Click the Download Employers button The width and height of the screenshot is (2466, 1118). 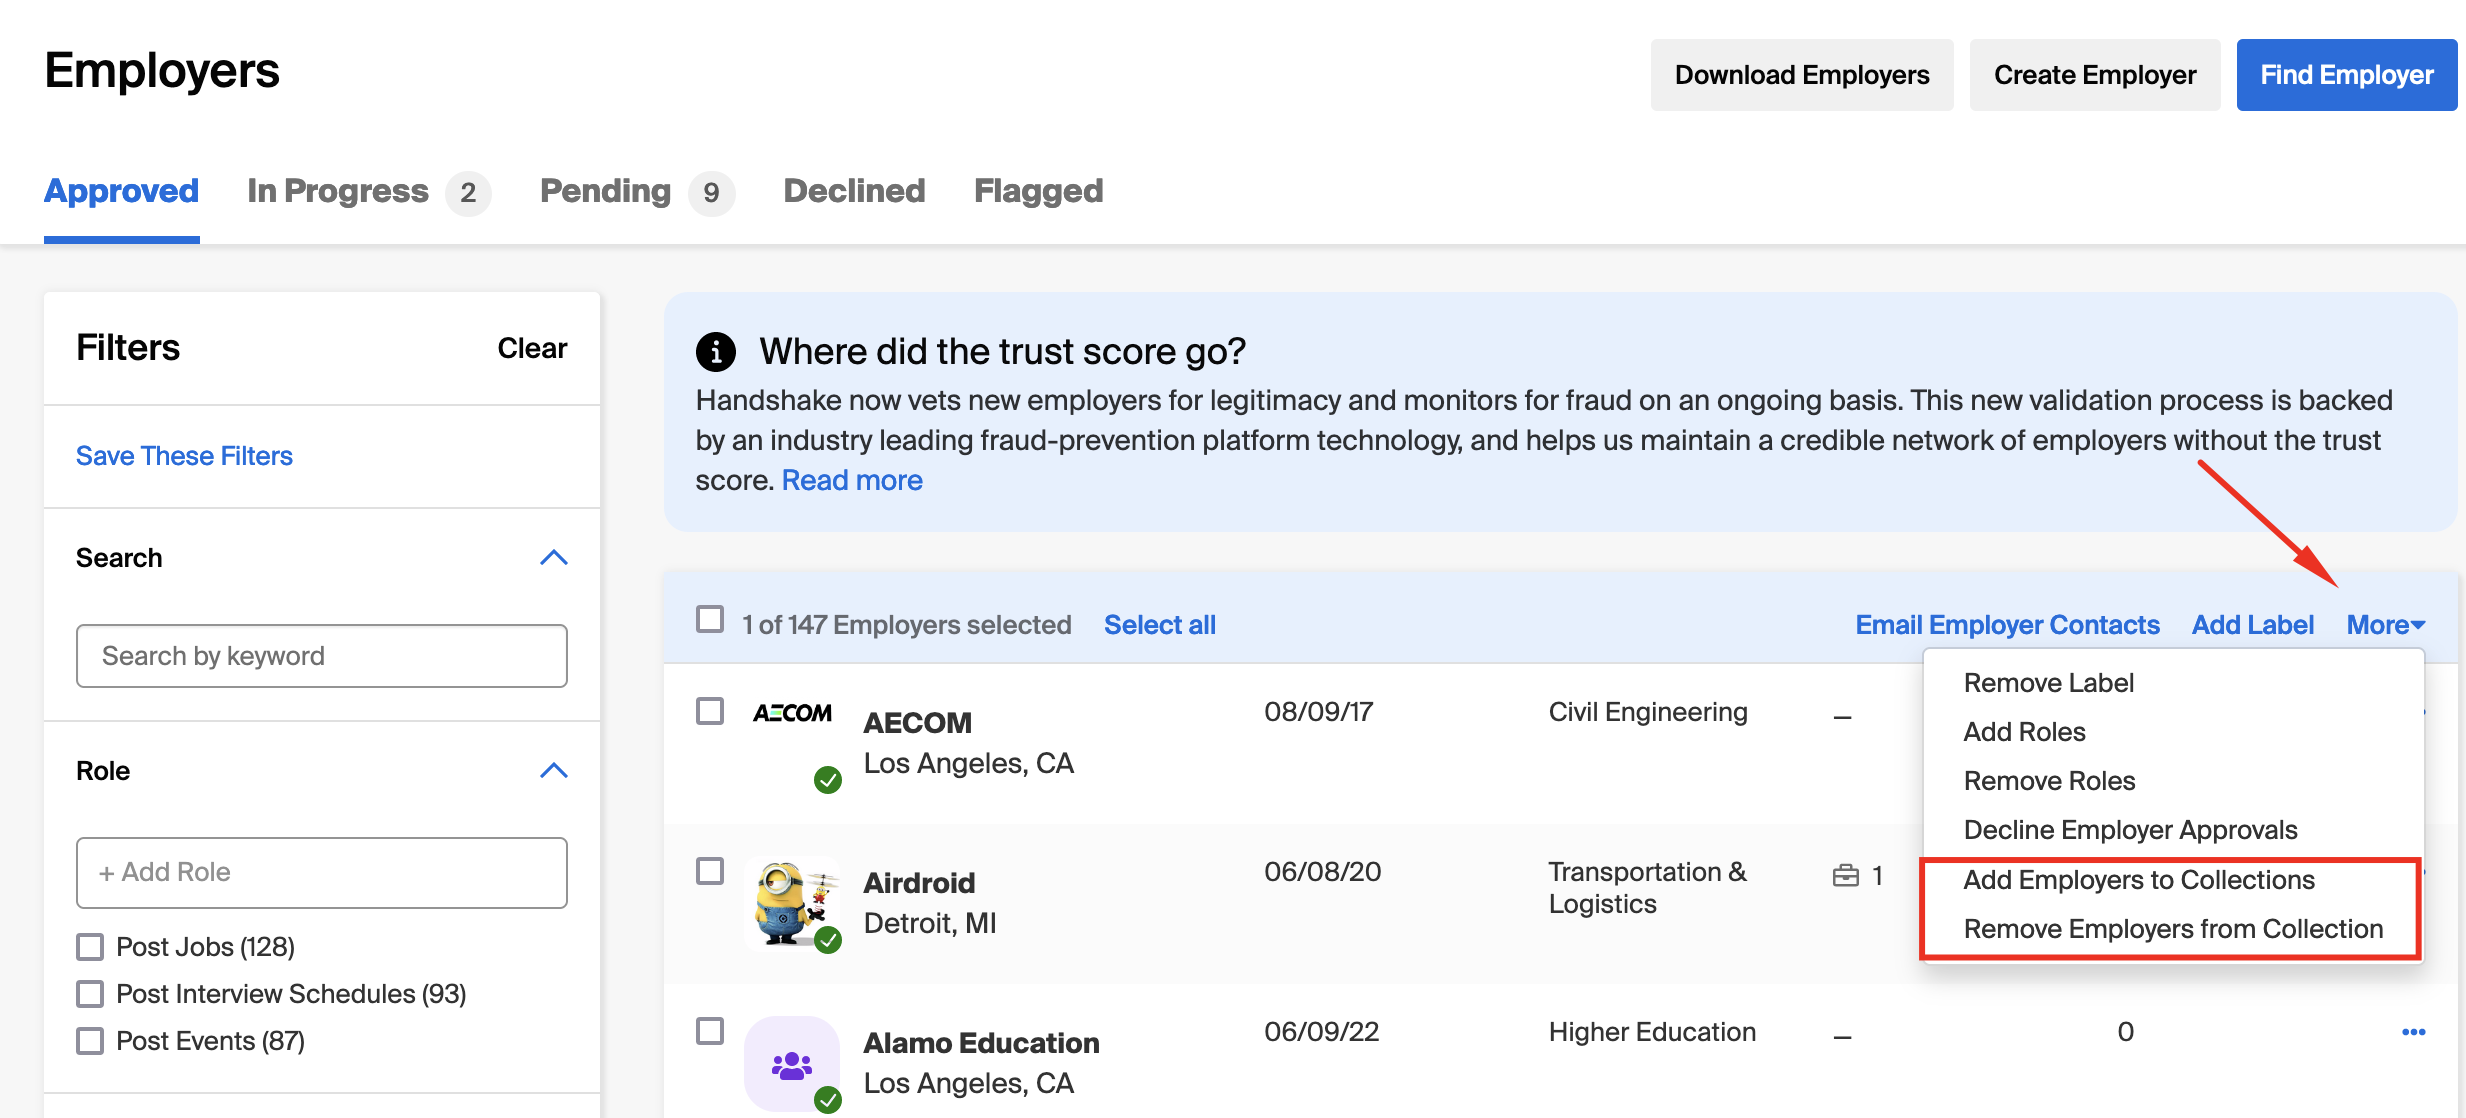pyautogui.click(x=1802, y=75)
